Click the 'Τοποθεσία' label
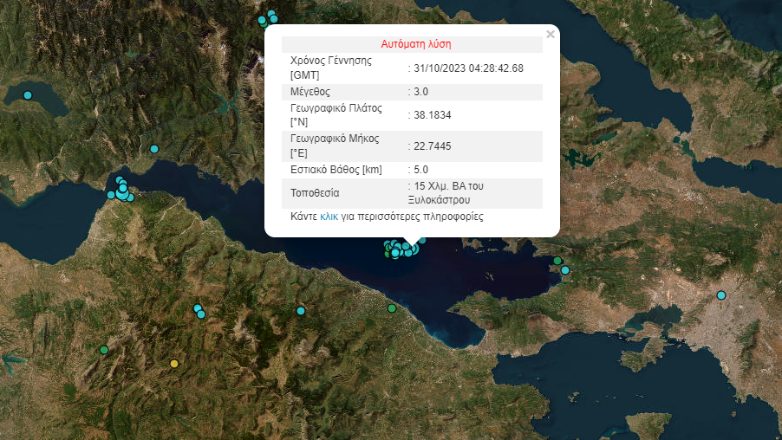This screenshot has height=440, width=782. click(315, 193)
